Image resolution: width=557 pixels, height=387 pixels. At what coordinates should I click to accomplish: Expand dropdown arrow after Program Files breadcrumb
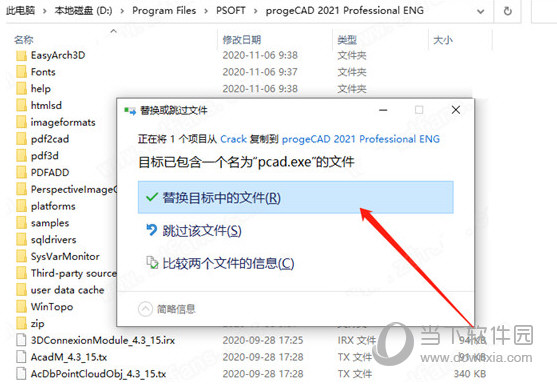(x=206, y=11)
